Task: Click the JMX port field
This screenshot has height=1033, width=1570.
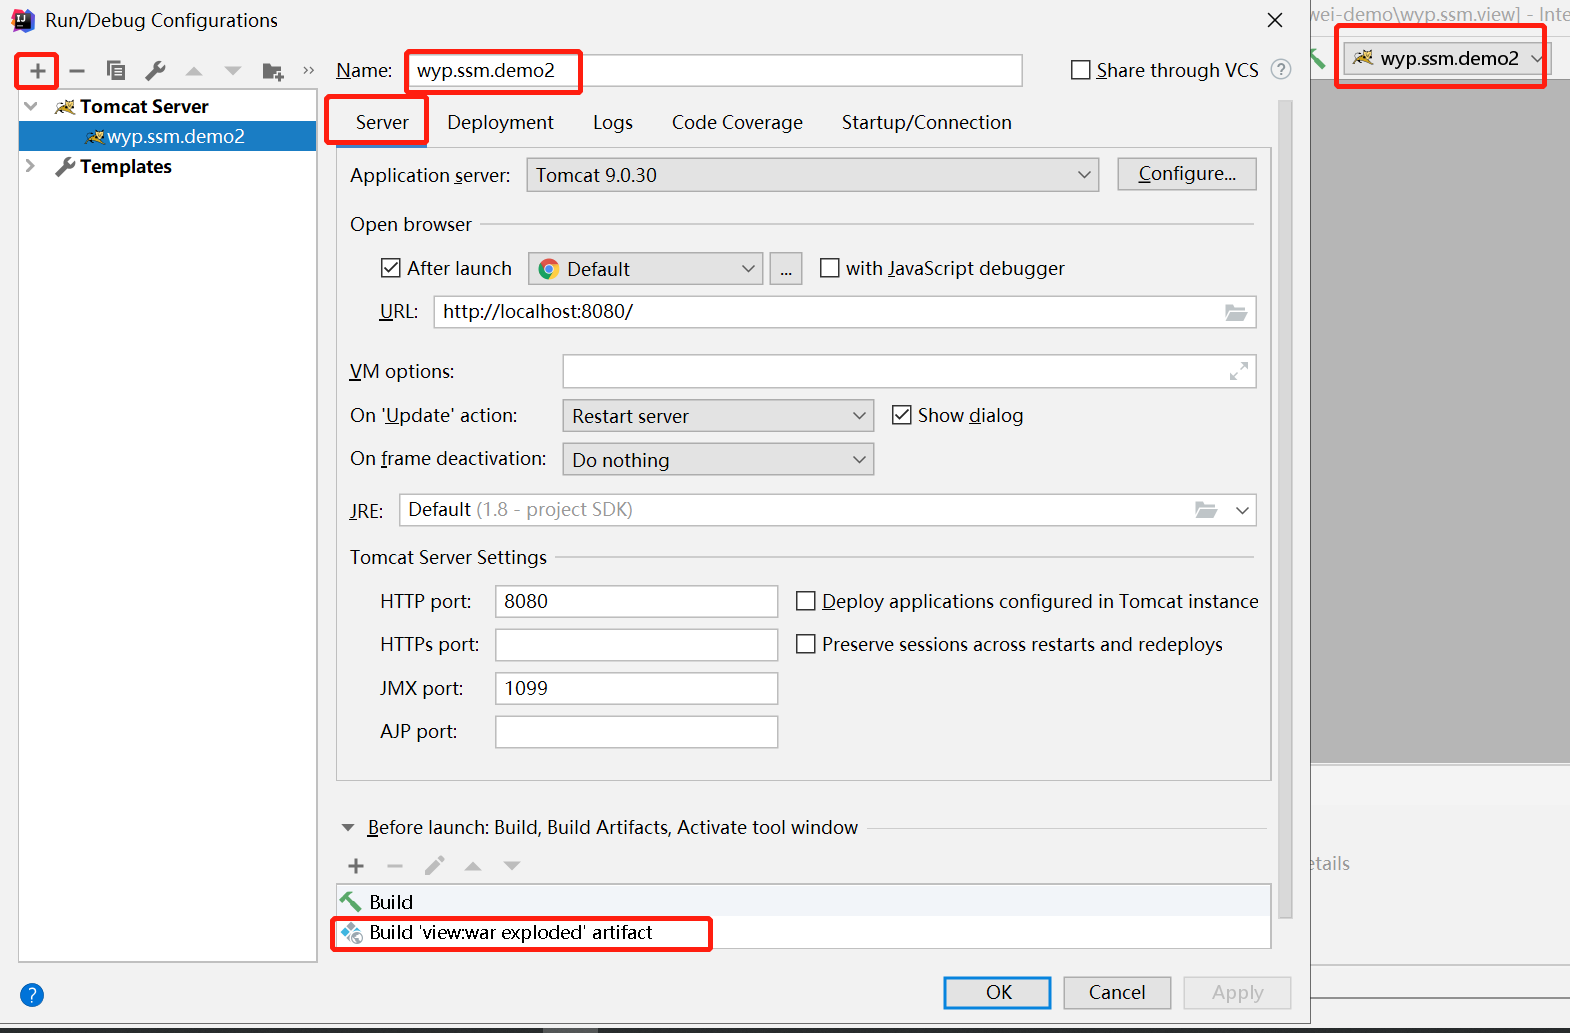Action: click(636, 688)
